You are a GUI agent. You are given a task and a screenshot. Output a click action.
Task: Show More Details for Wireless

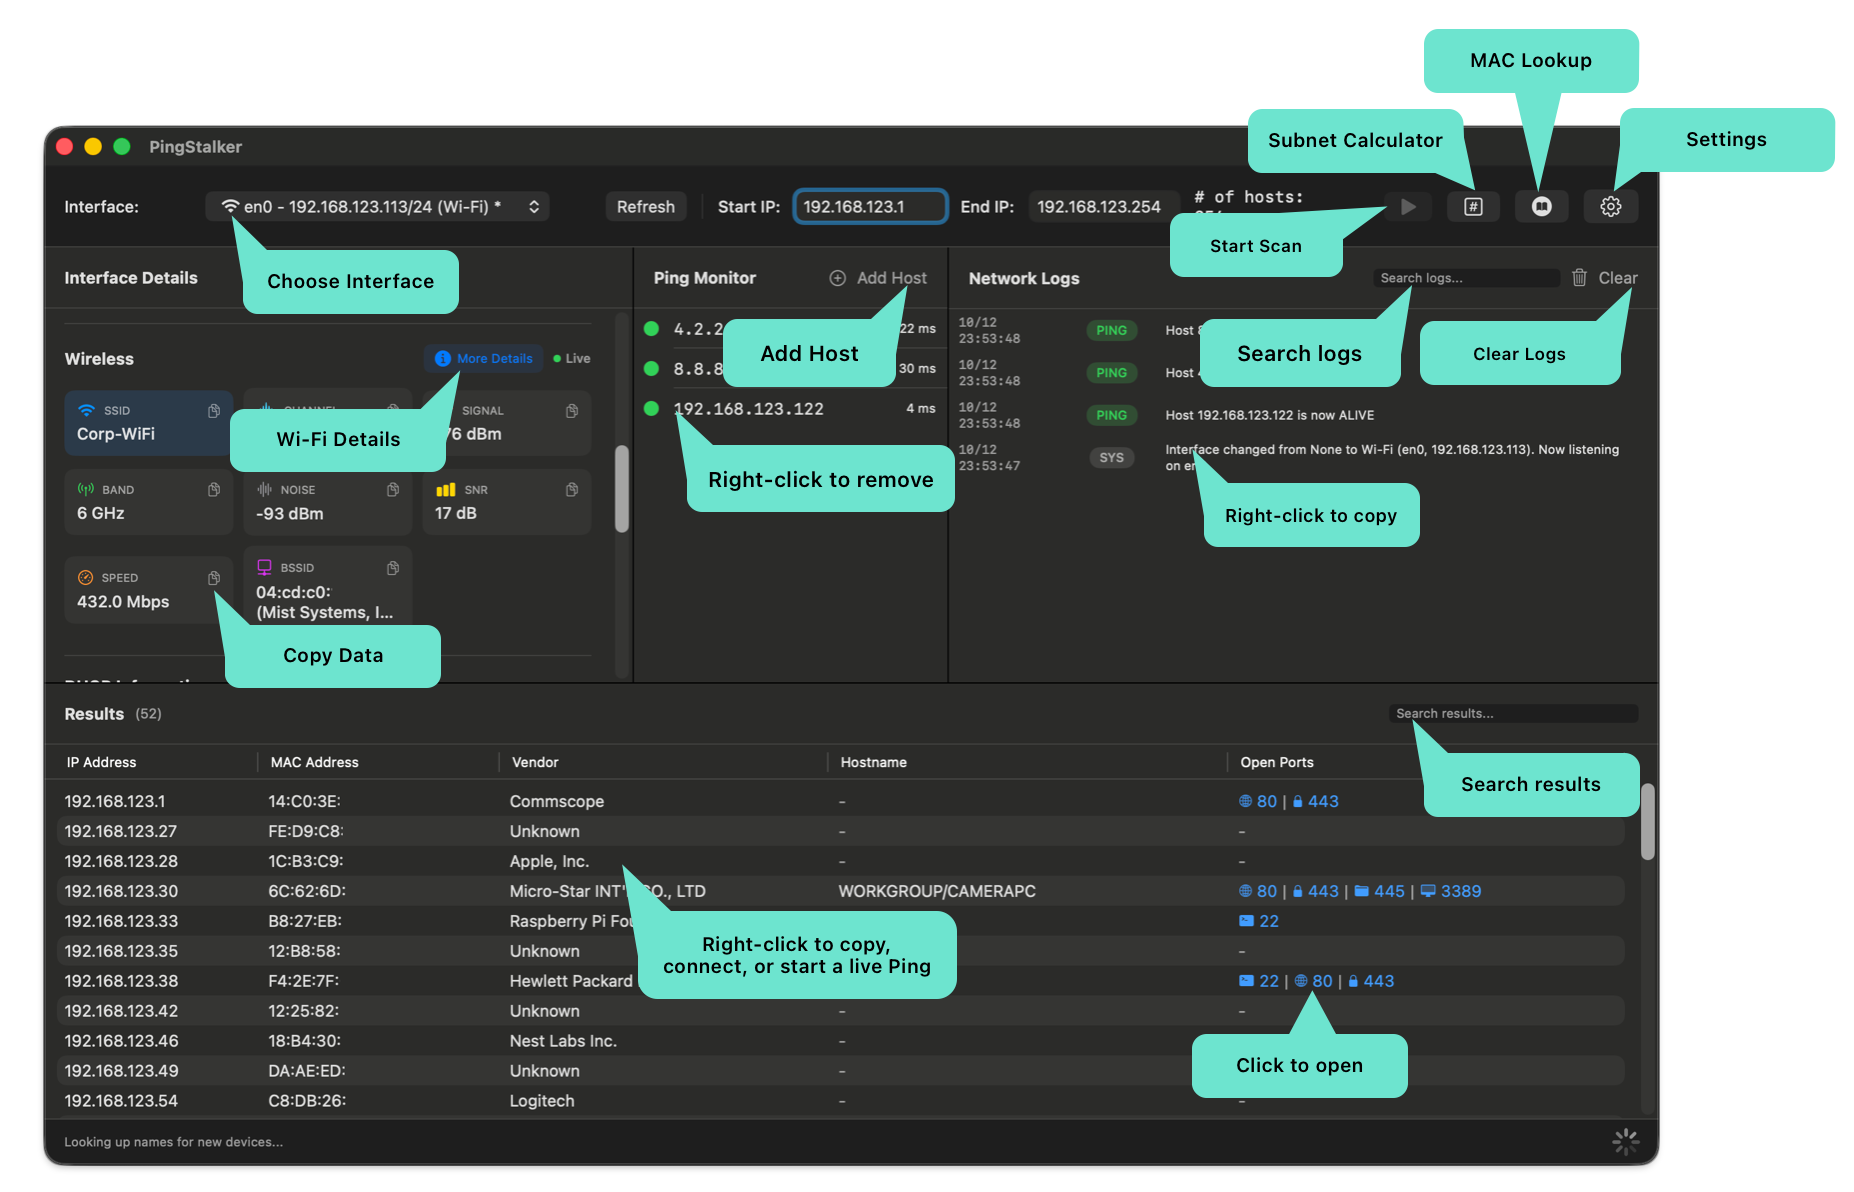(484, 359)
